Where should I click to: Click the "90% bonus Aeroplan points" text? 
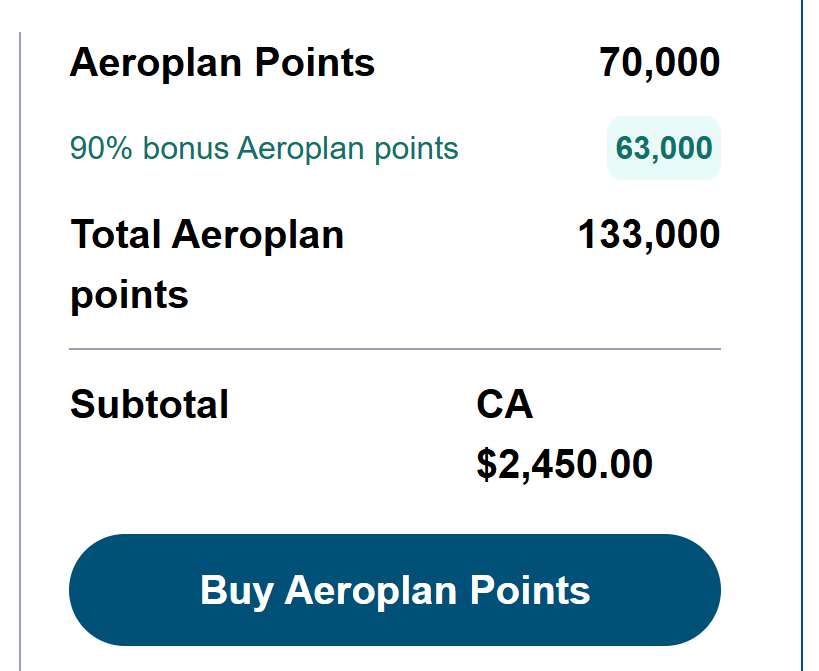[264, 149]
